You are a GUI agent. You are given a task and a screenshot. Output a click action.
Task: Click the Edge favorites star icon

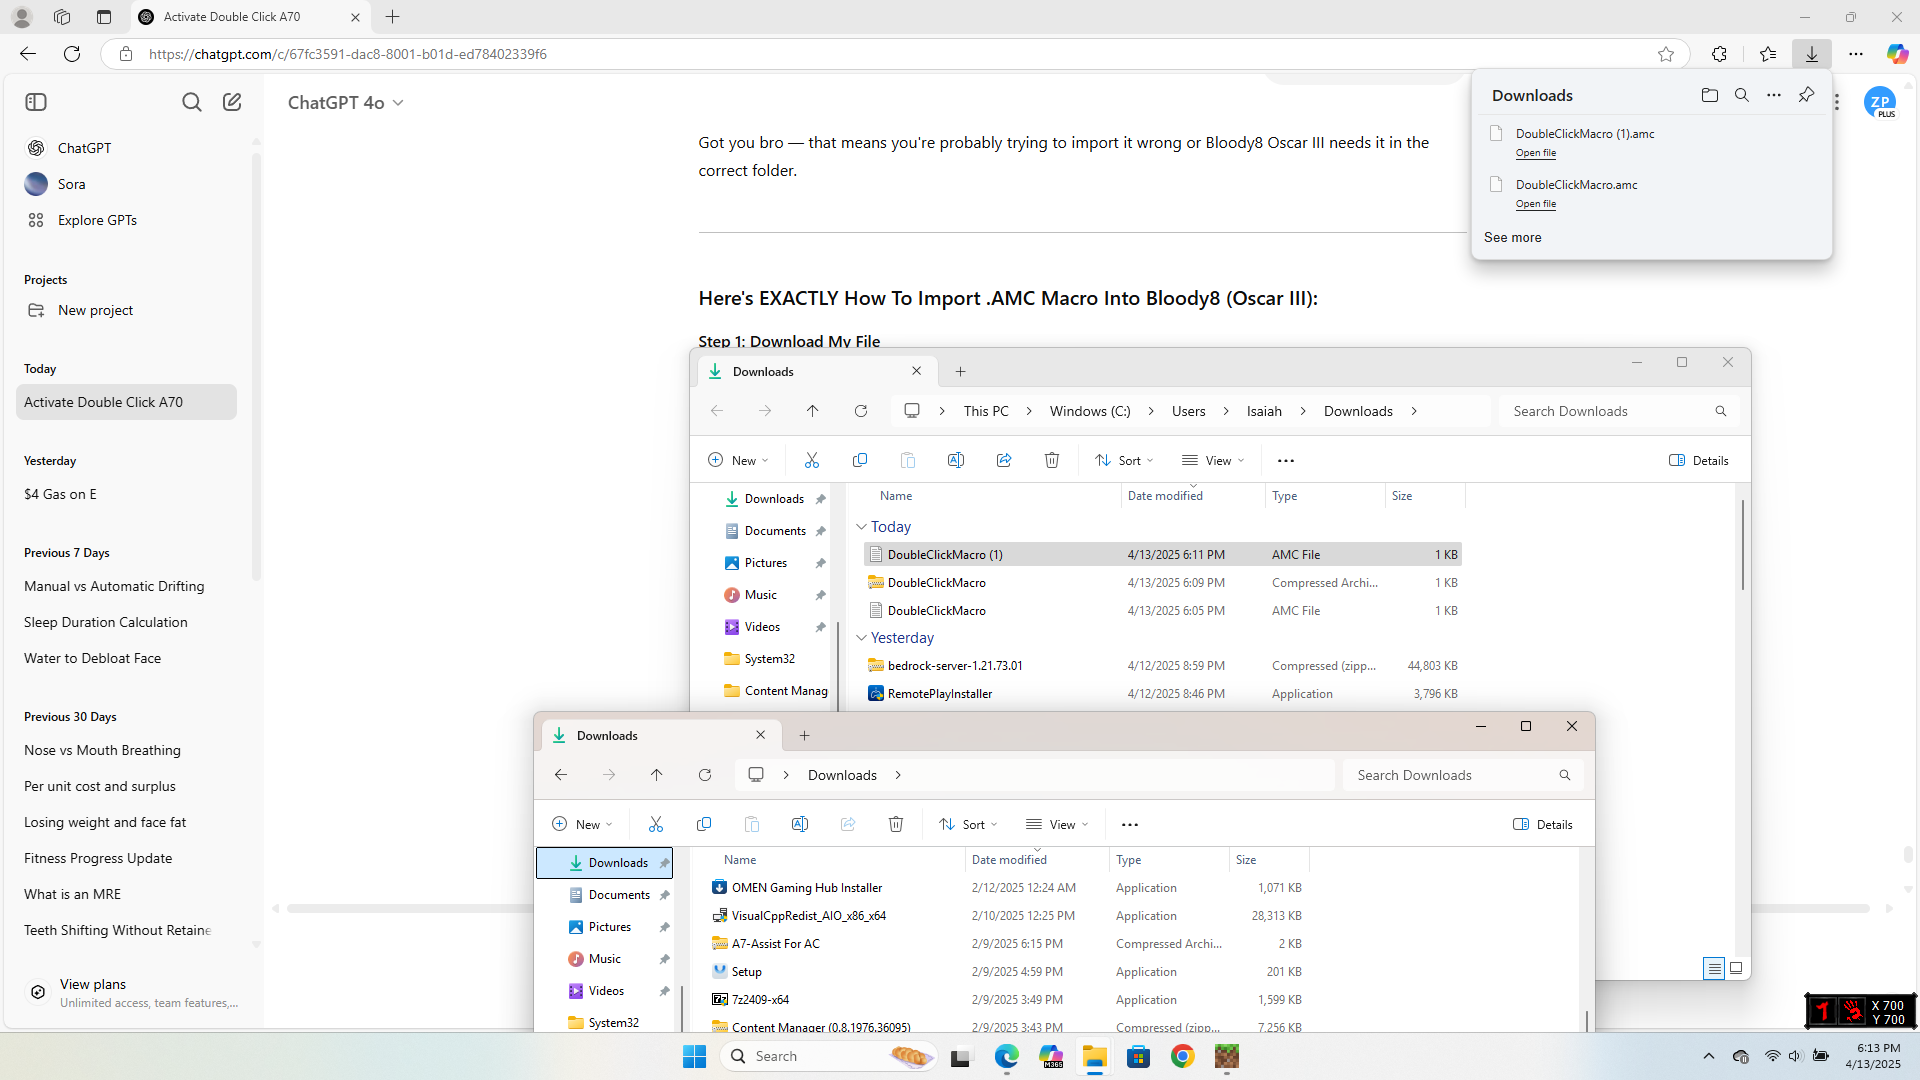(1665, 54)
